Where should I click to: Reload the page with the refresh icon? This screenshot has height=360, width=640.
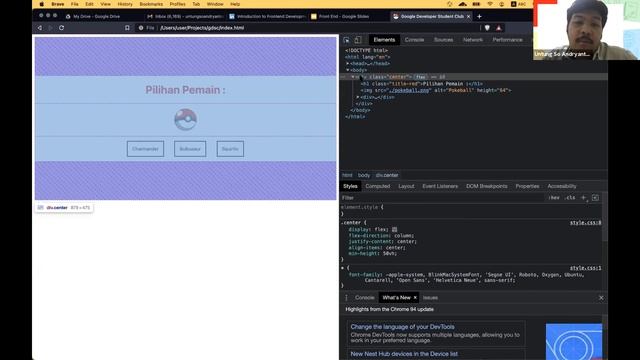tap(61, 28)
